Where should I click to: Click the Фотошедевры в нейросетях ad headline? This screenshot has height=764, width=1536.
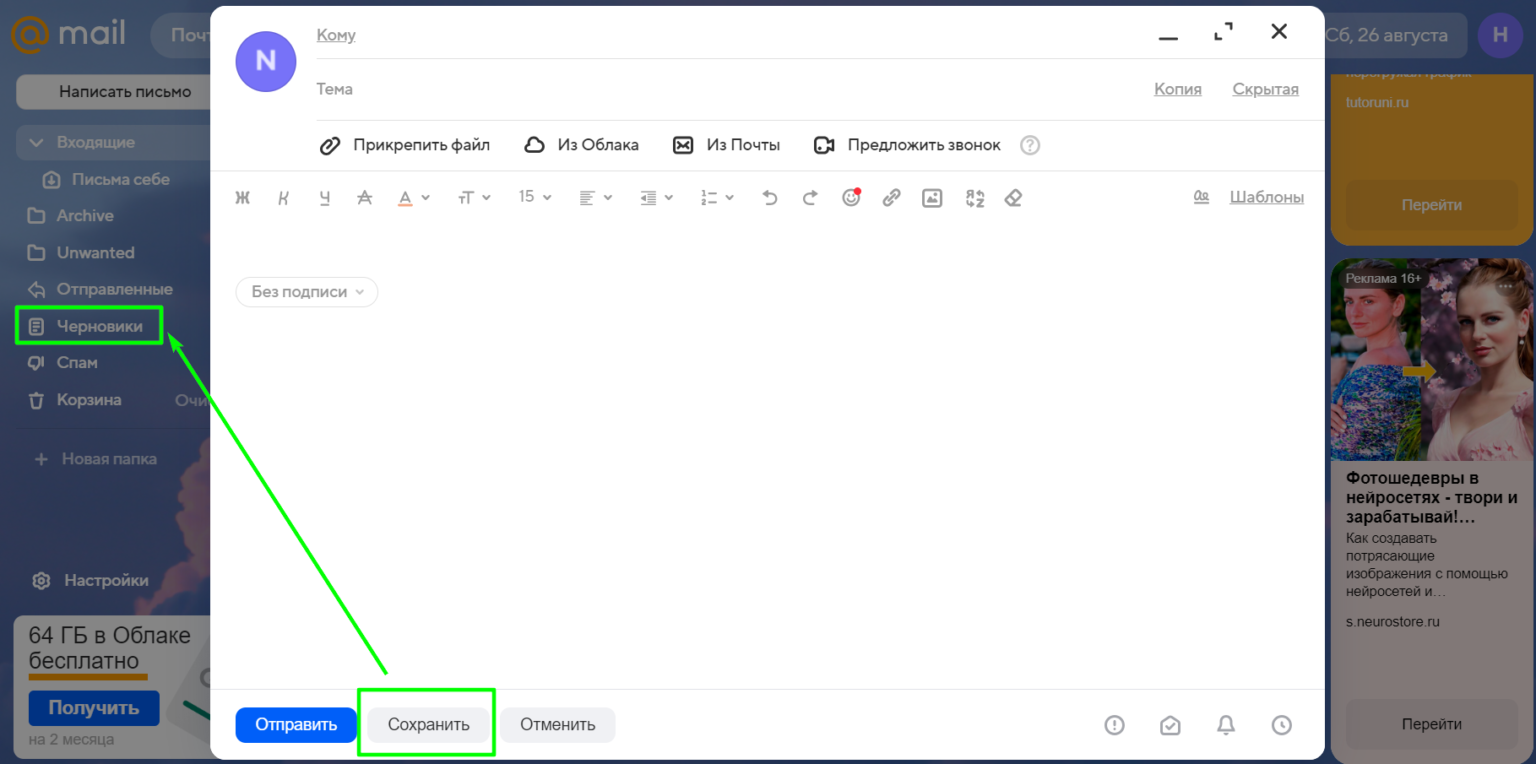1432,498
